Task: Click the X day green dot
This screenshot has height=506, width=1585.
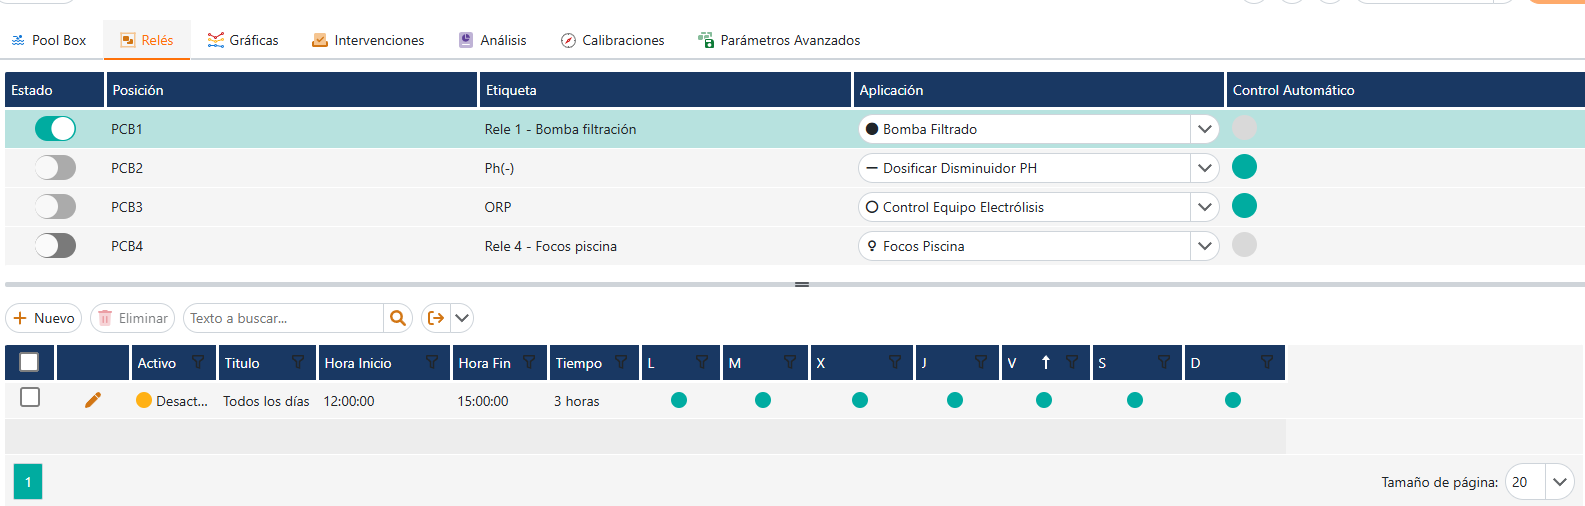Action: 860,400
